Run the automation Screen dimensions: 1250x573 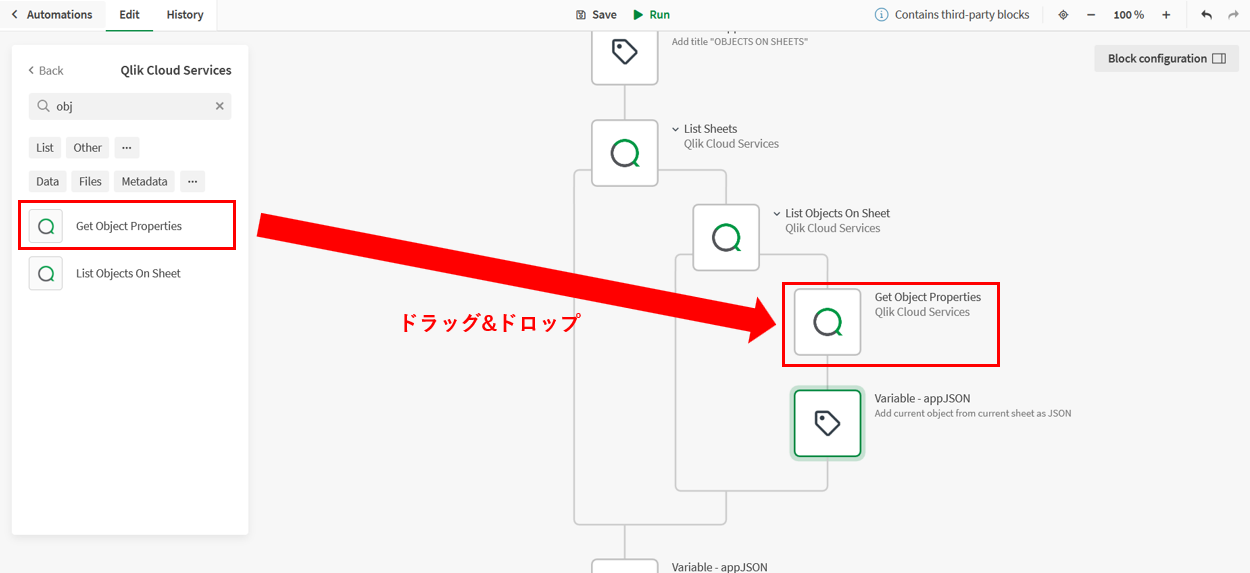point(652,15)
